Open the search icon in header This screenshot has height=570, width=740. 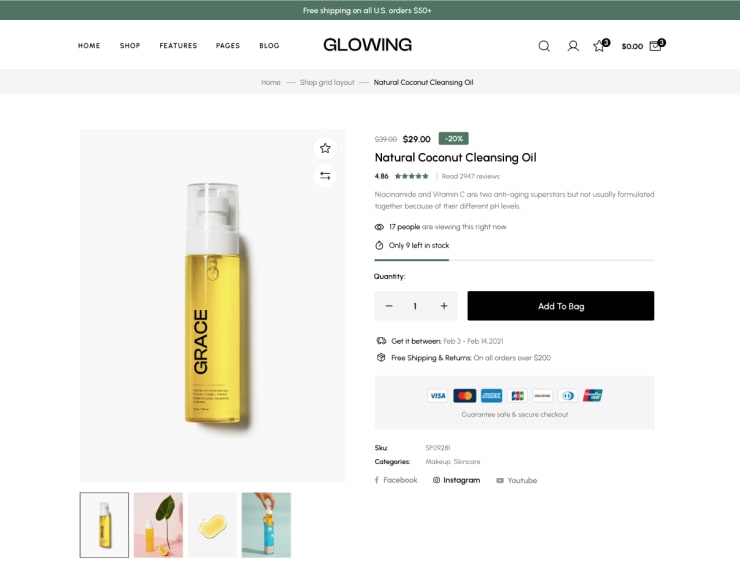544,46
